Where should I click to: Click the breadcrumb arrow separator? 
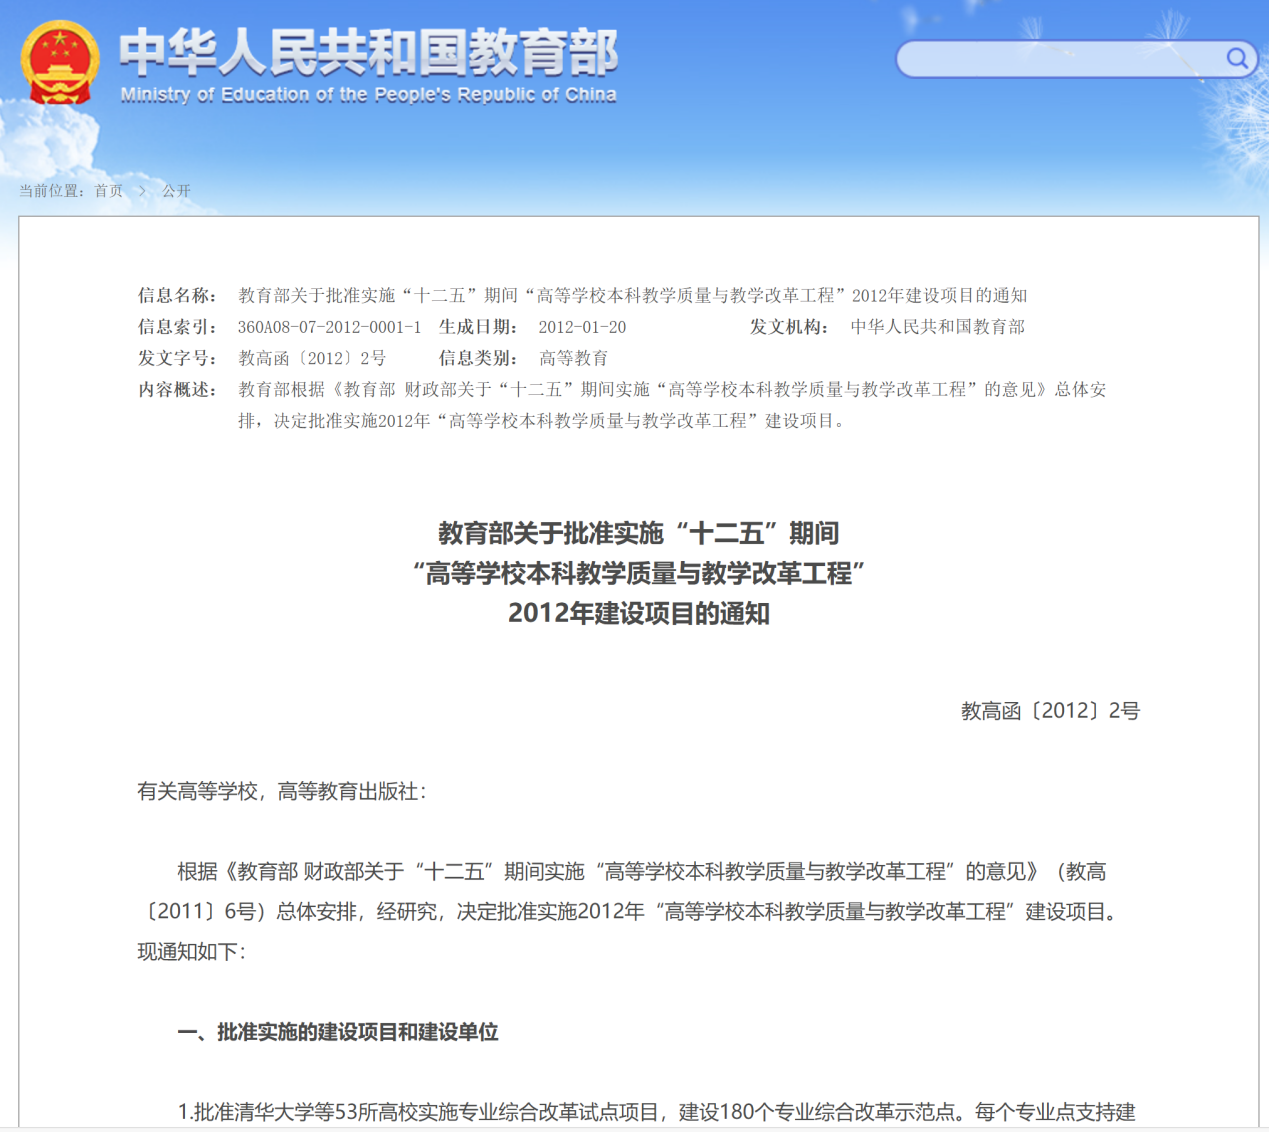pos(142,191)
